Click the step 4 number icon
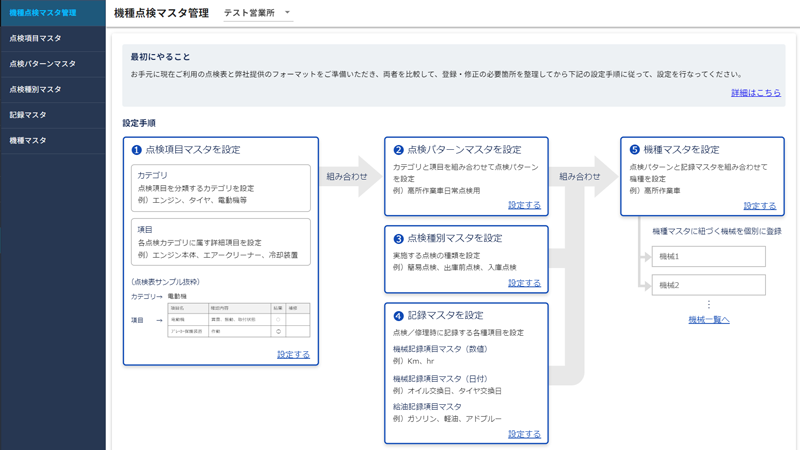 (x=398, y=316)
